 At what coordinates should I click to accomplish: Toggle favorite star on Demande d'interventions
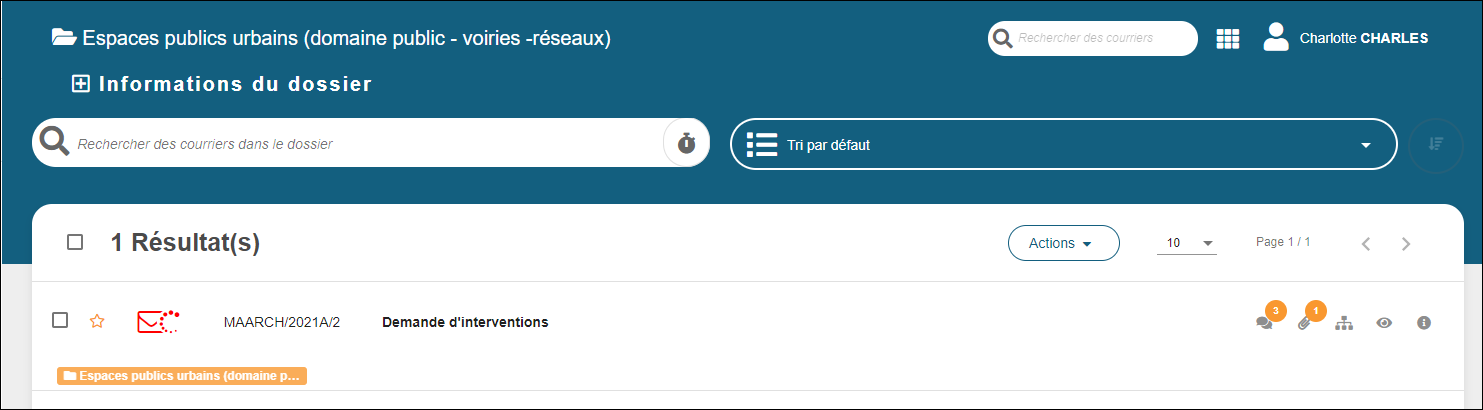pos(97,321)
